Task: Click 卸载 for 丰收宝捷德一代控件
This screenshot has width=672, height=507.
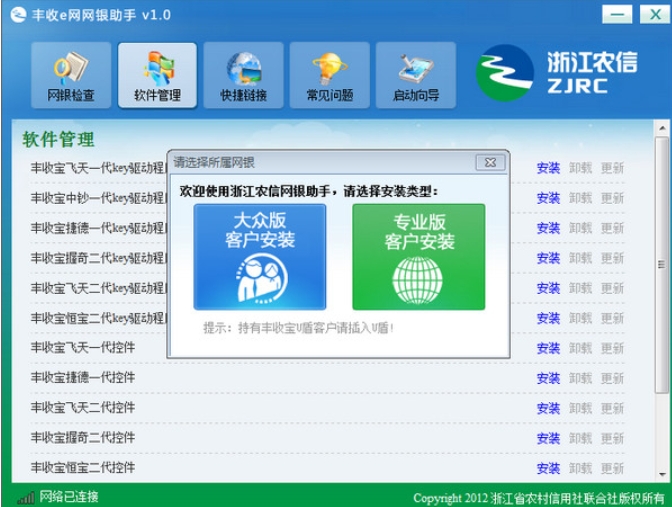Action: [580, 378]
